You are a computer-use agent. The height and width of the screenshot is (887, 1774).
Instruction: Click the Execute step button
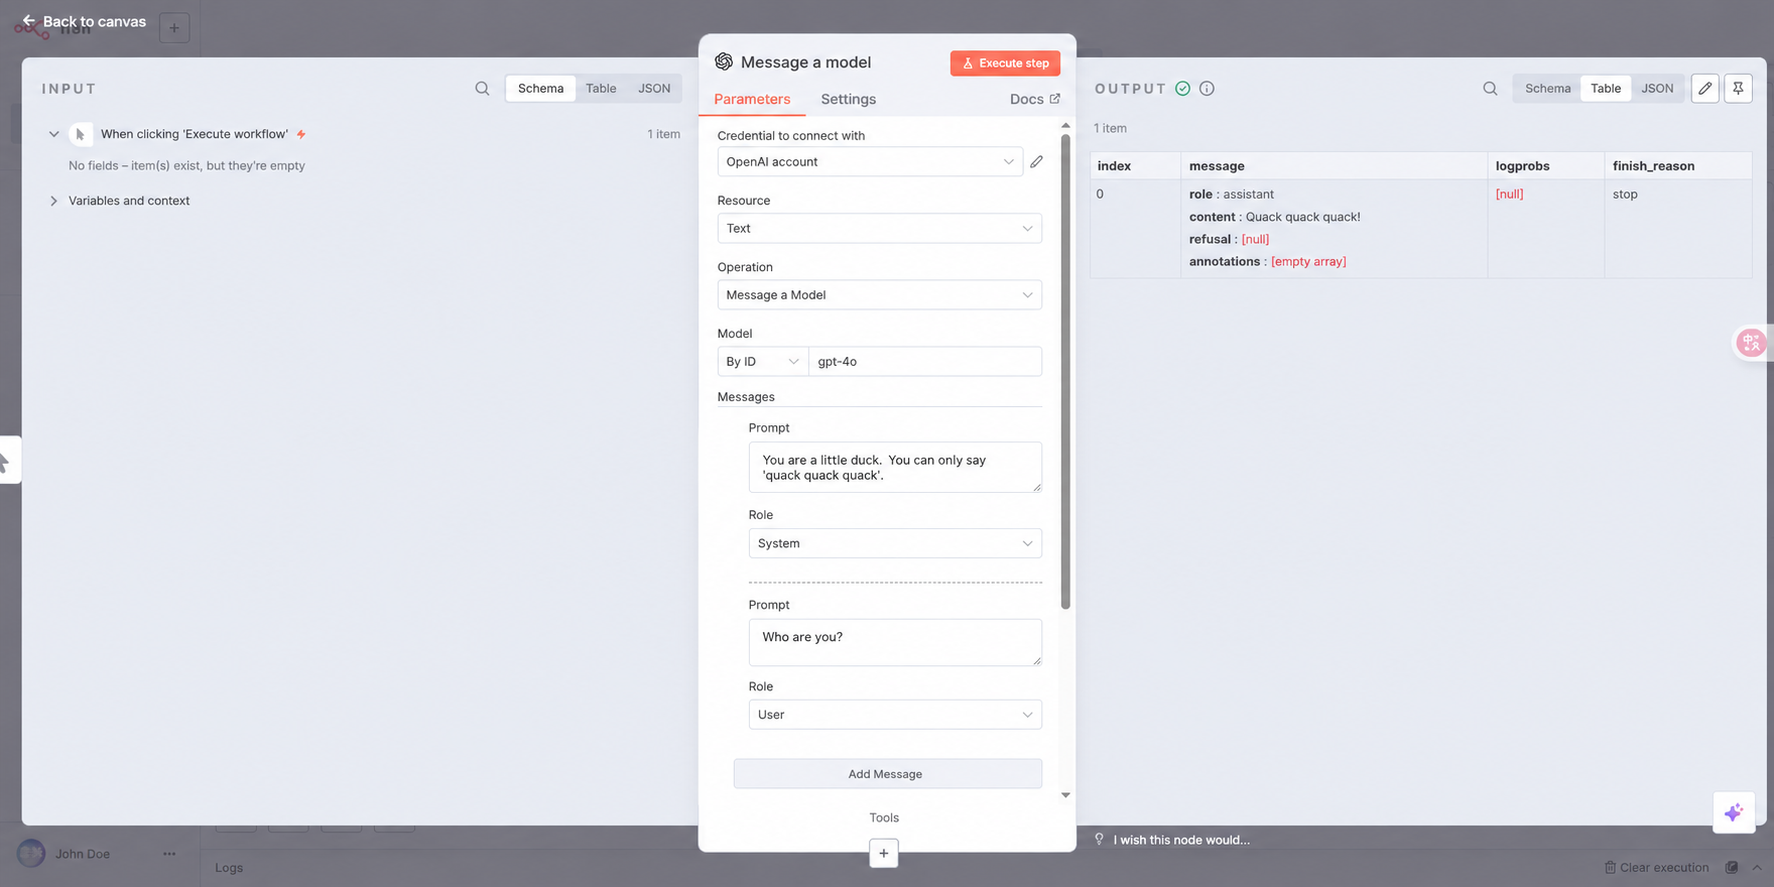pyautogui.click(x=1005, y=63)
